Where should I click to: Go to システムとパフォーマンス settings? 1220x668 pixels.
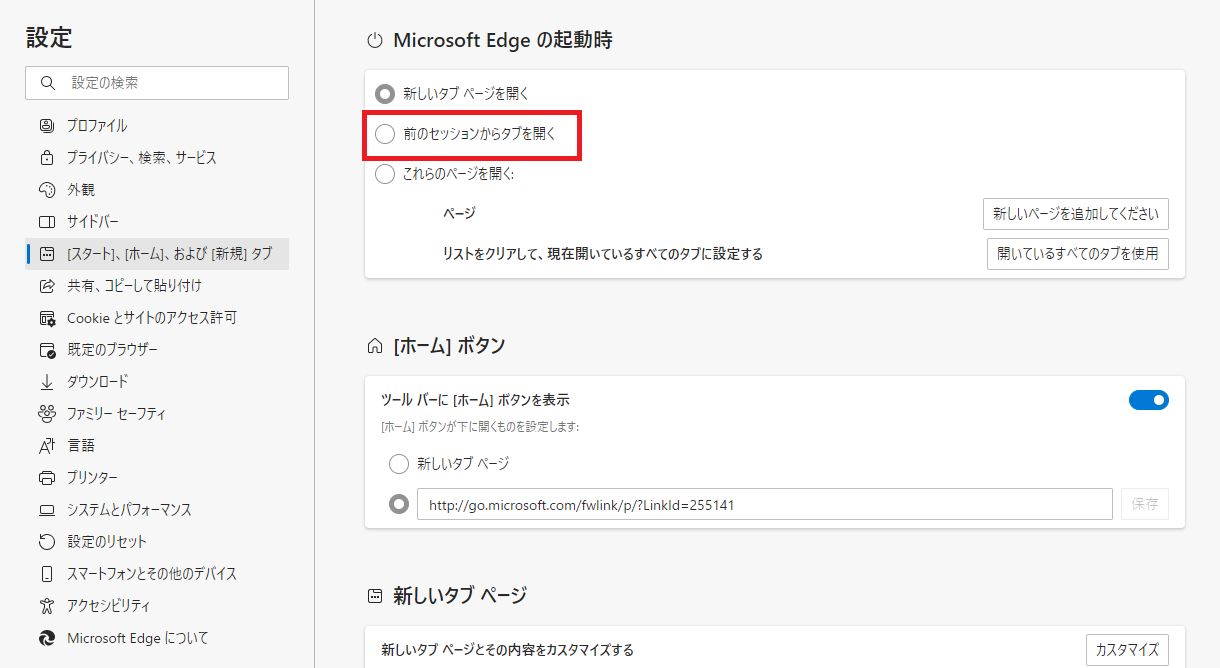click(157, 510)
